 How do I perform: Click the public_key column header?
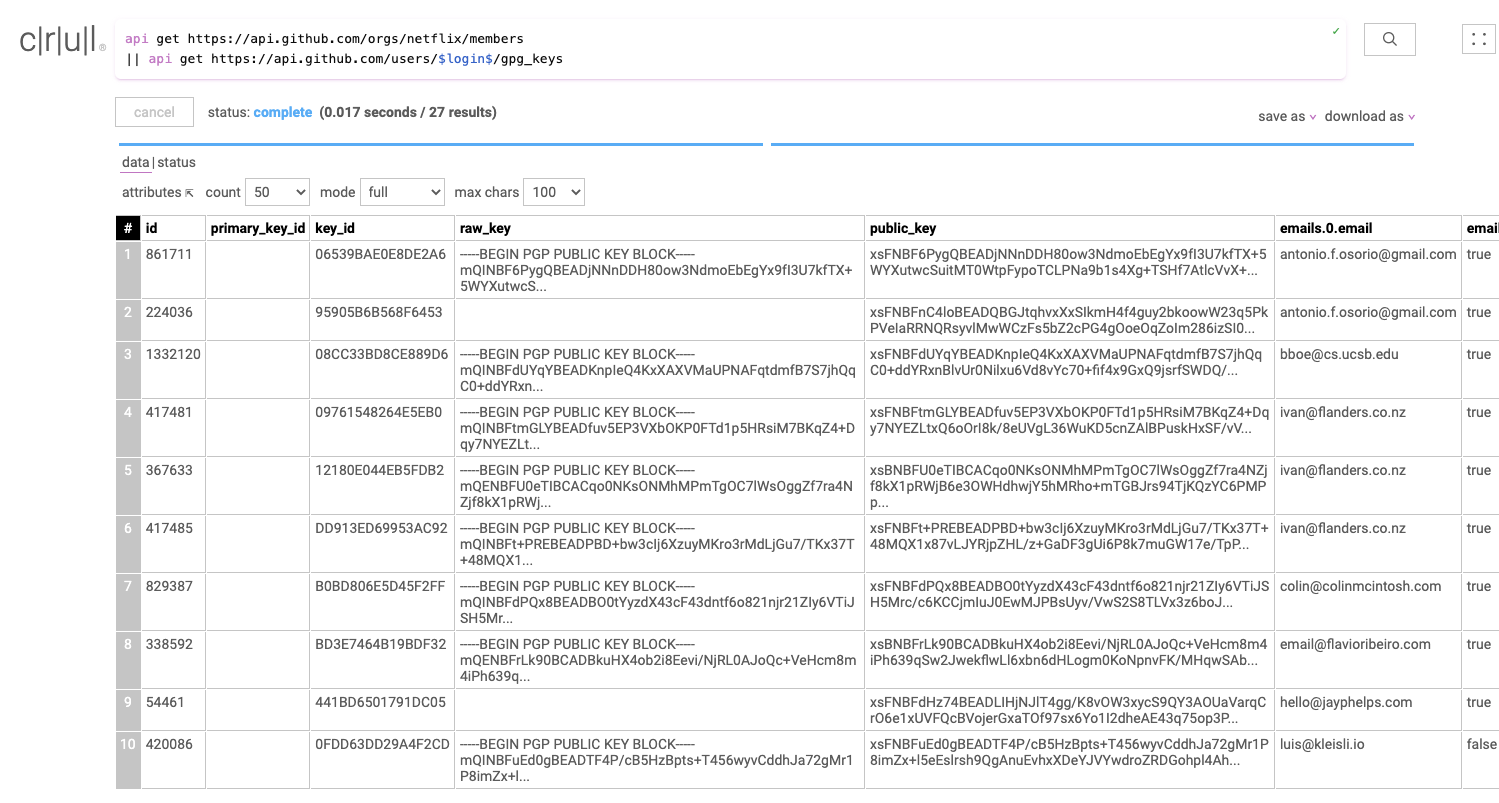(903, 228)
